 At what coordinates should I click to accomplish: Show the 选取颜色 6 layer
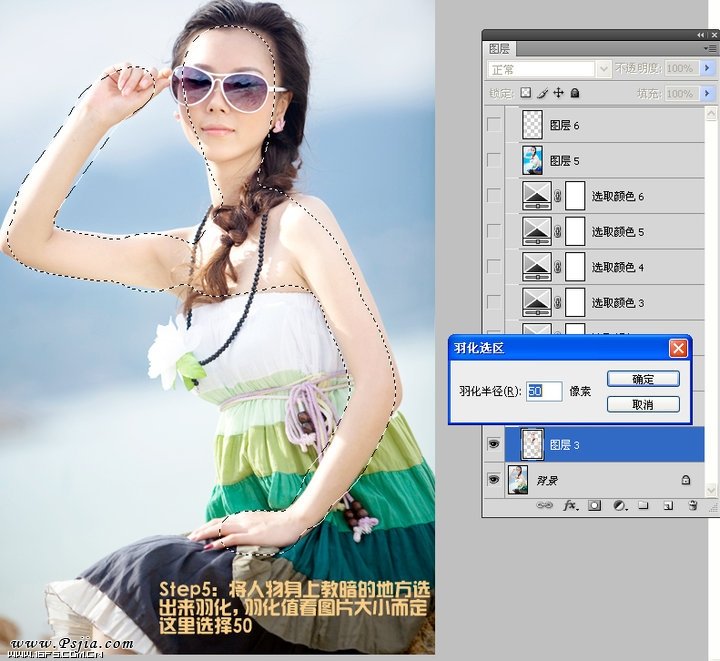coord(494,196)
